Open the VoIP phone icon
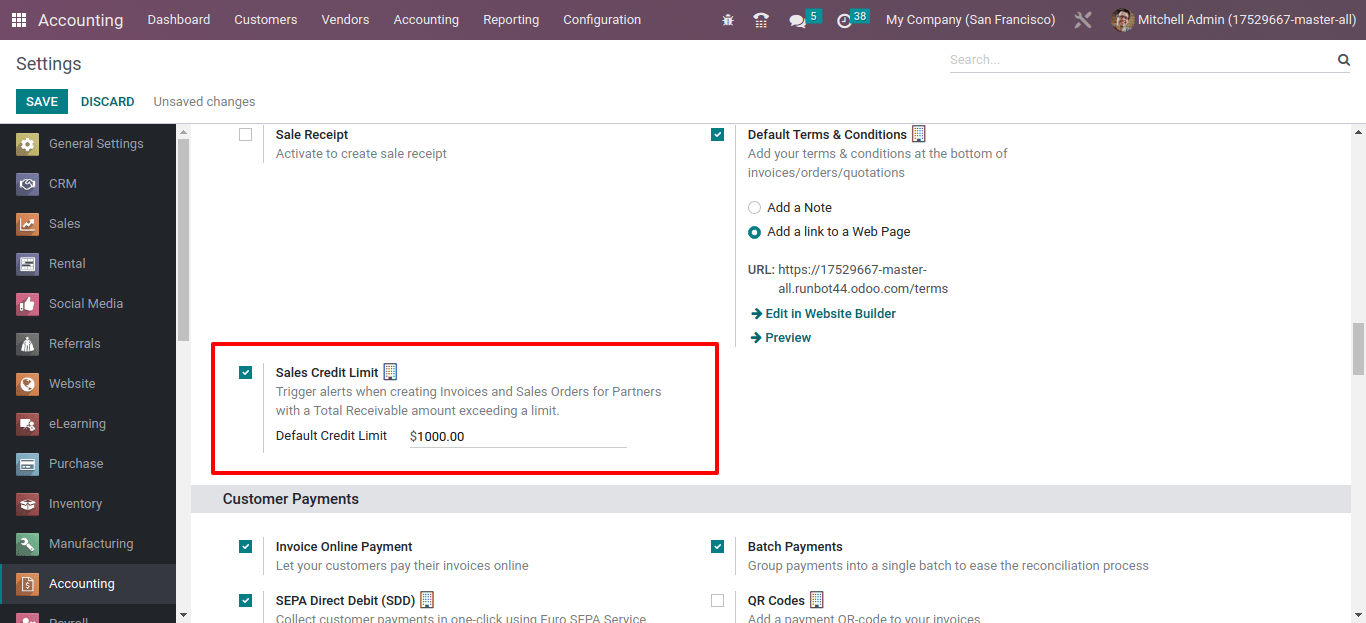The width and height of the screenshot is (1366, 623). click(x=761, y=20)
